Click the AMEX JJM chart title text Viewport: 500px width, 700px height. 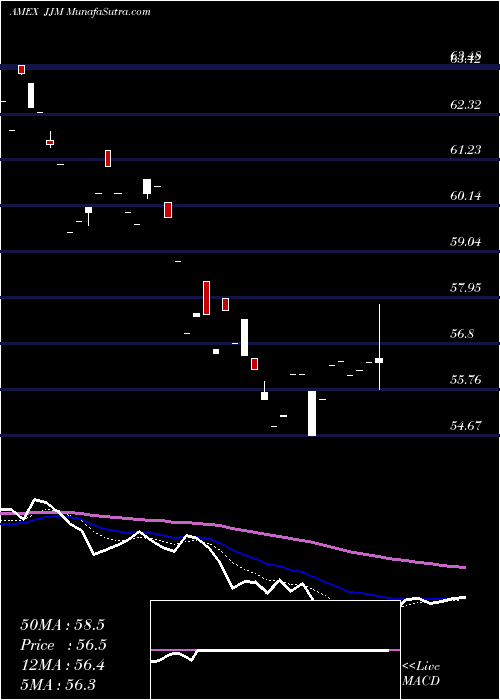[80, 12]
